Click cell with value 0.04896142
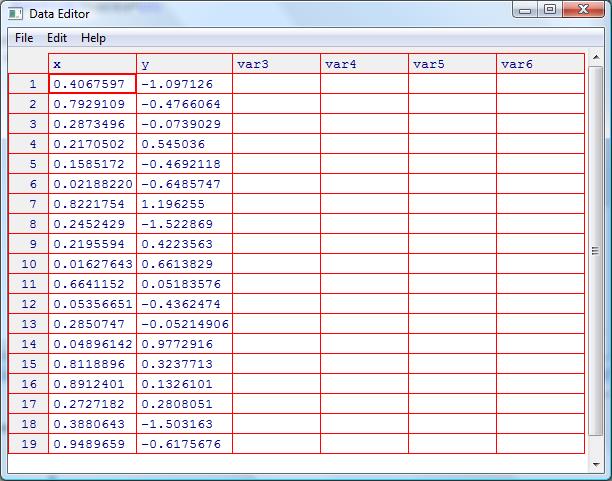Viewport: 612px width, 481px height. [93, 344]
